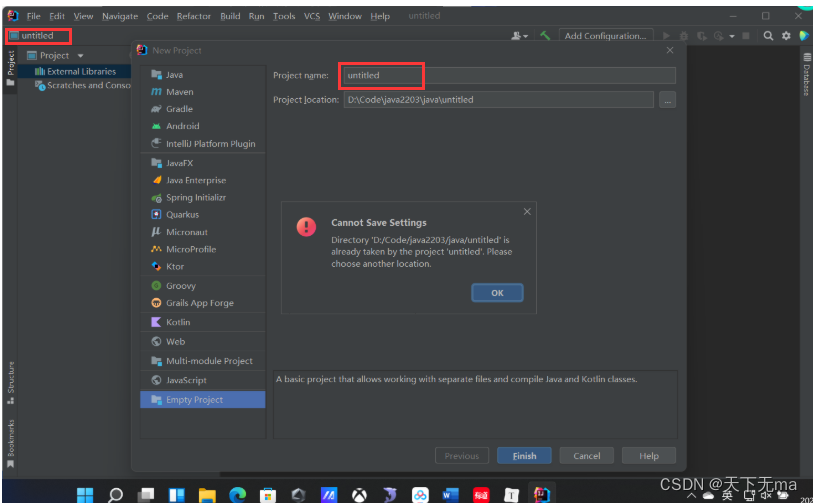The height and width of the screenshot is (503, 813).
Task: Select External Libraries in project tree
Action: pos(75,72)
